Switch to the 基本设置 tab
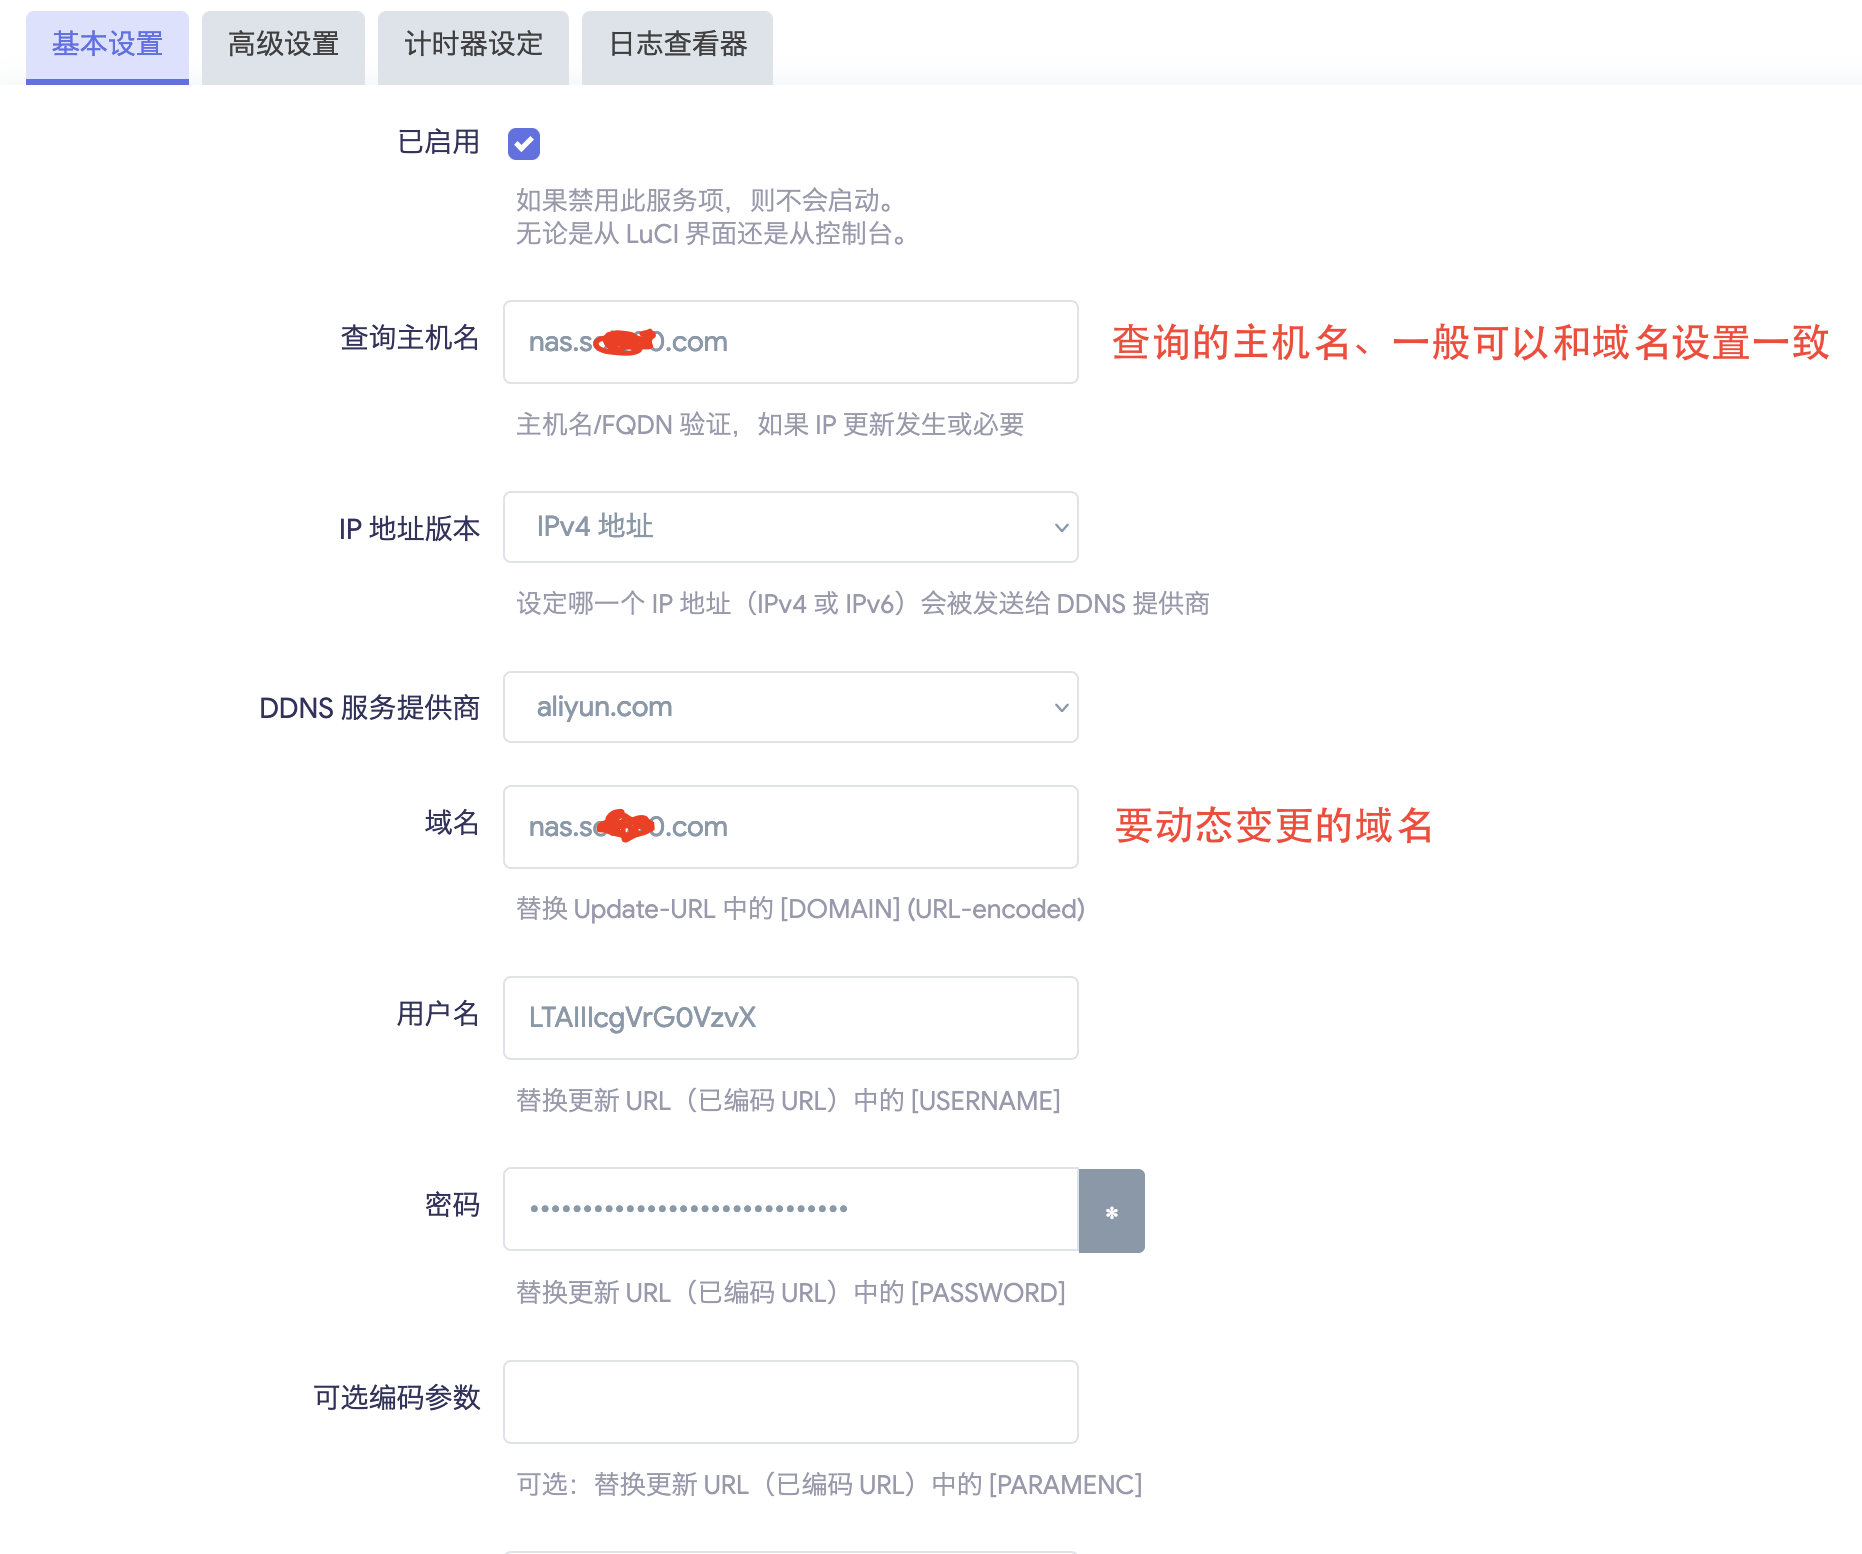1862x1554 pixels. (107, 46)
